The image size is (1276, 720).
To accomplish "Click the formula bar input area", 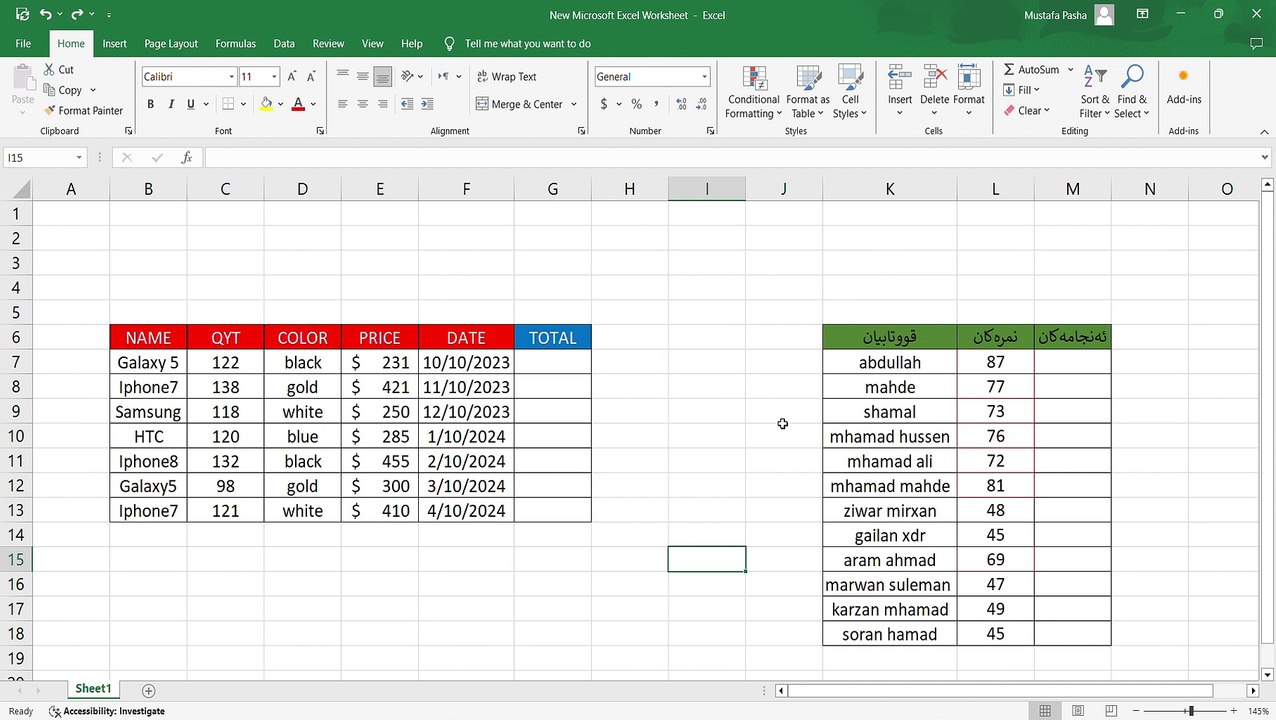I will point(730,158).
